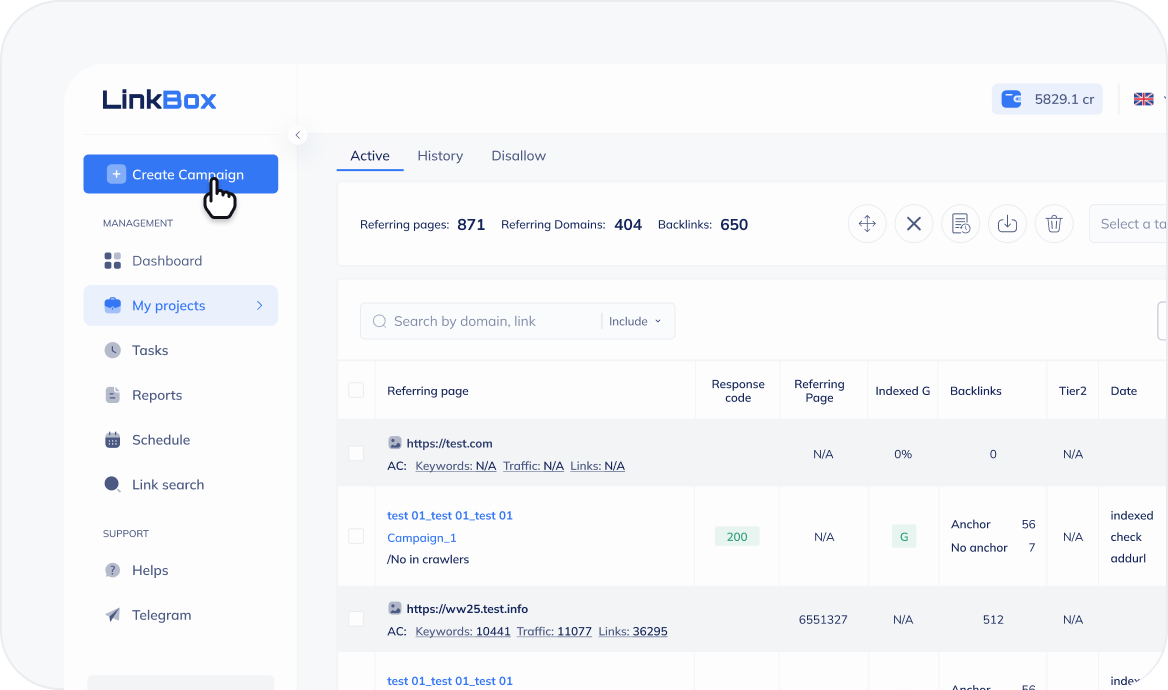This screenshot has width=1168, height=690.
Task: Click the search magnifier icon in field
Action: coord(379,321)
